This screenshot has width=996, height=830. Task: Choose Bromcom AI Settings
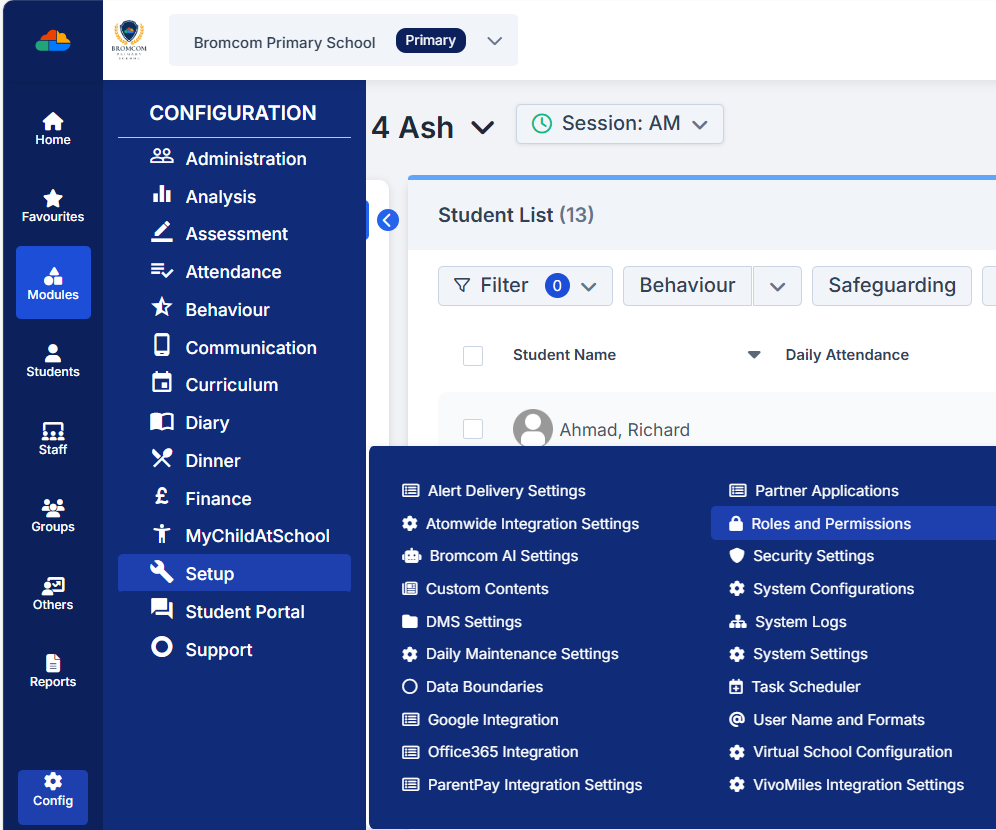503,556
